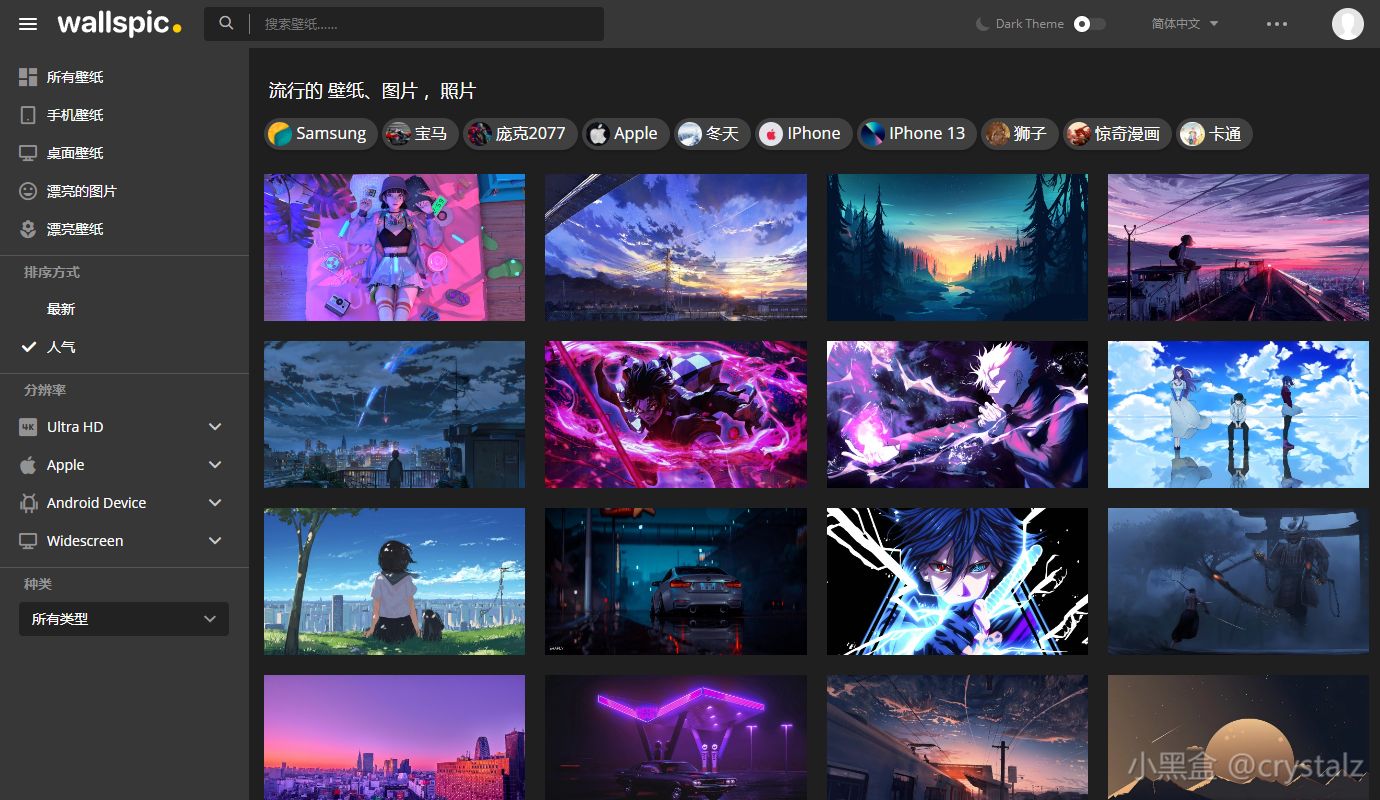Click the Dark Theme moon icon
This screenshot has height=800, width=1380.
pos(983,24)
